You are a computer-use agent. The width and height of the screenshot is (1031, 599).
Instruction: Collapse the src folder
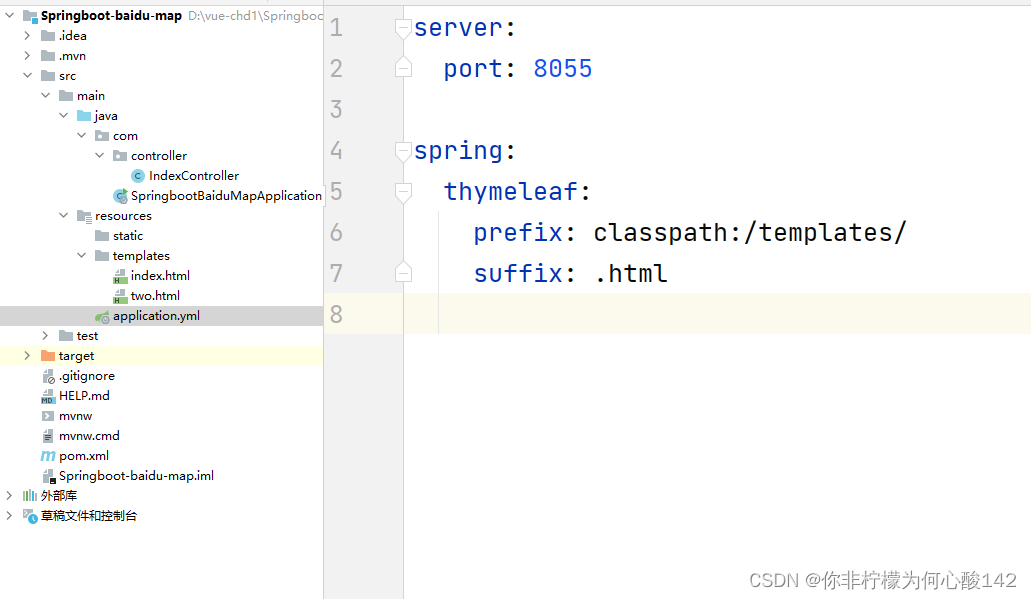28,75
